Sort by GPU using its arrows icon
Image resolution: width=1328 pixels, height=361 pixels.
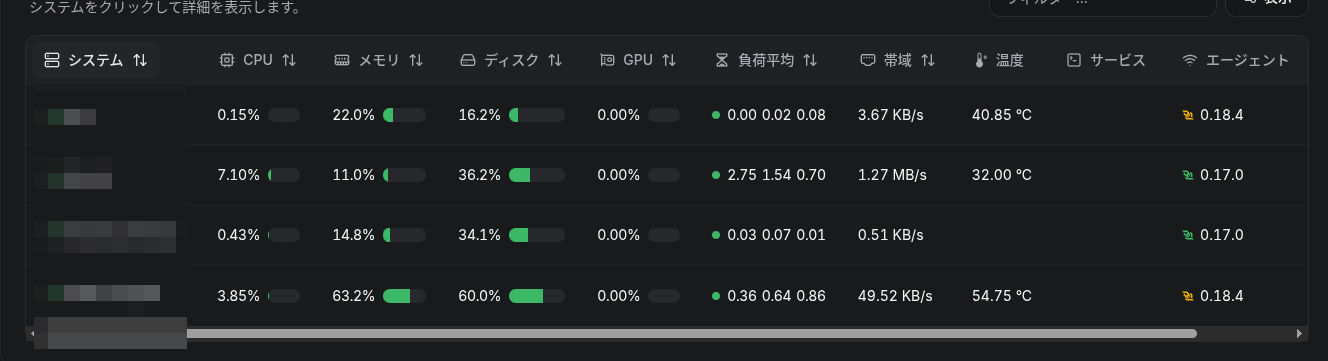pyautogui.click(x=670, y=60)
